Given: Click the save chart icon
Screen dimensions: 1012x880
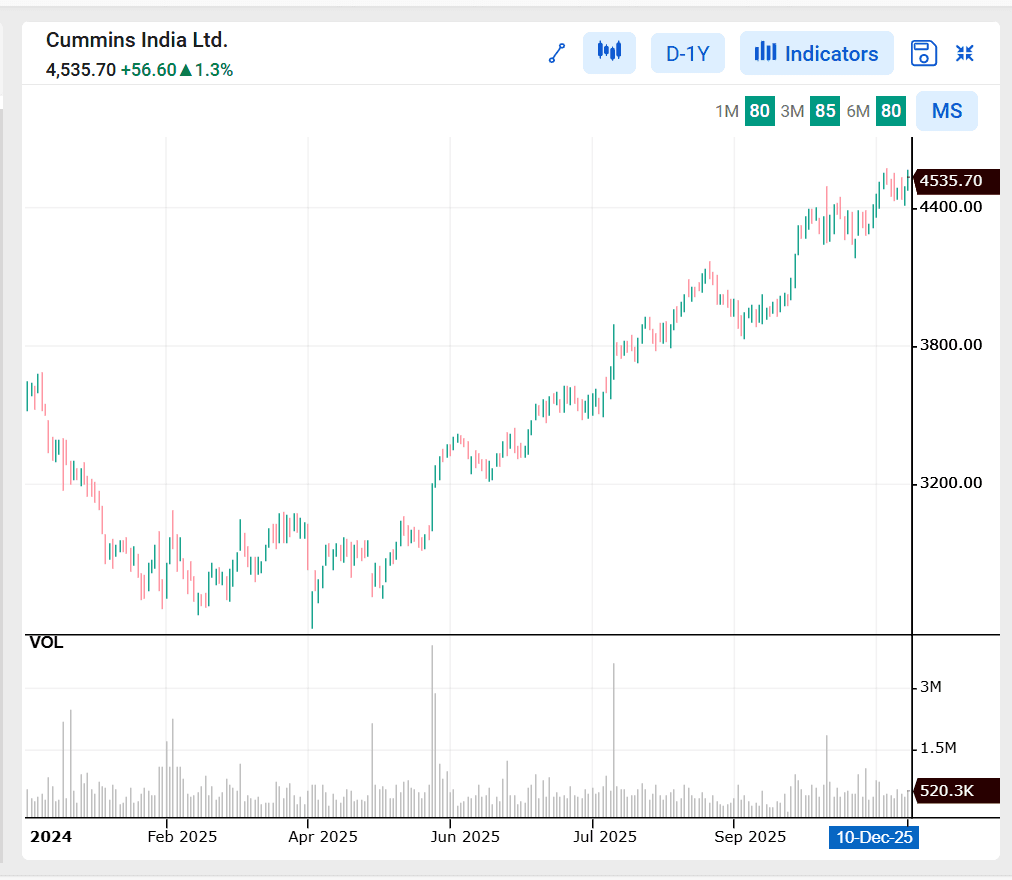Looking at the screenshot, I should 924,53.
